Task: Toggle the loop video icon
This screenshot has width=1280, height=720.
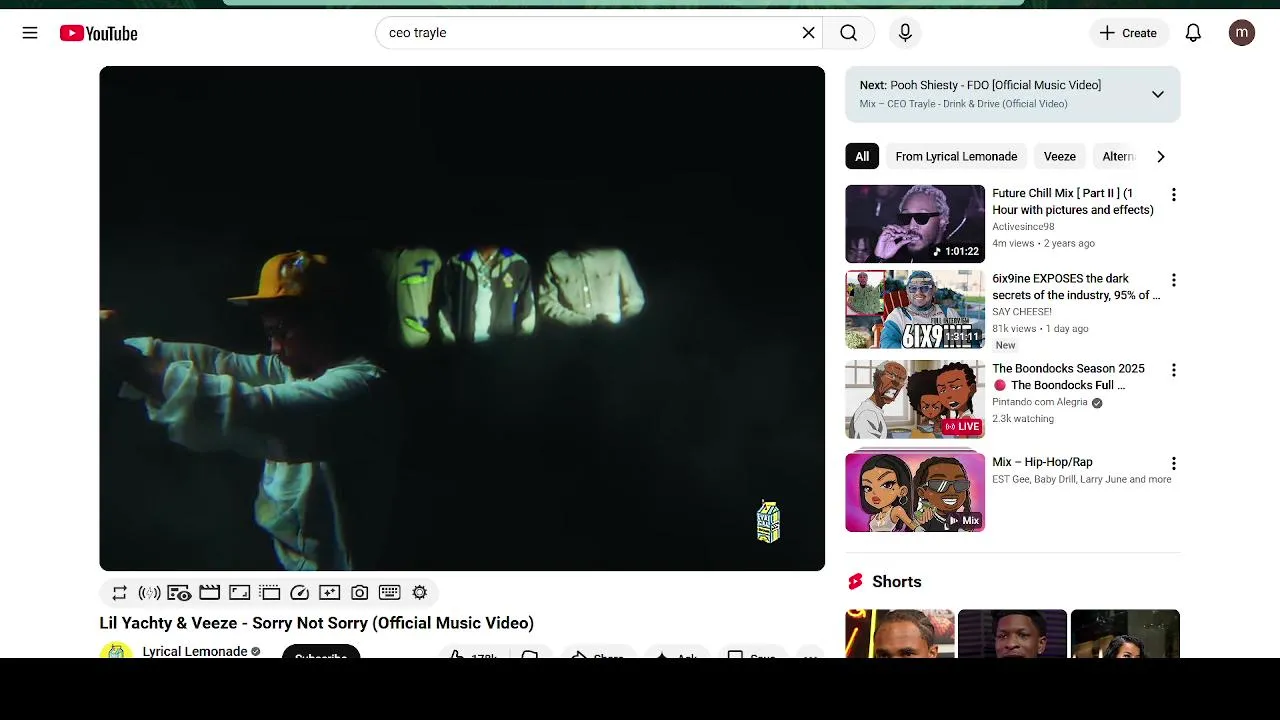Action: click(x=119, y=593)
